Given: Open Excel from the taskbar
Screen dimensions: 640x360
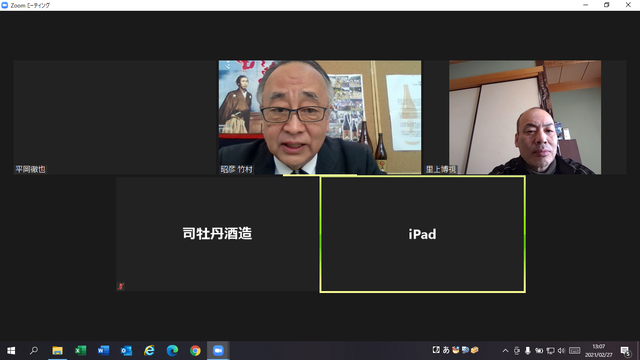Looking at the screenshot, I should point(80,351).
